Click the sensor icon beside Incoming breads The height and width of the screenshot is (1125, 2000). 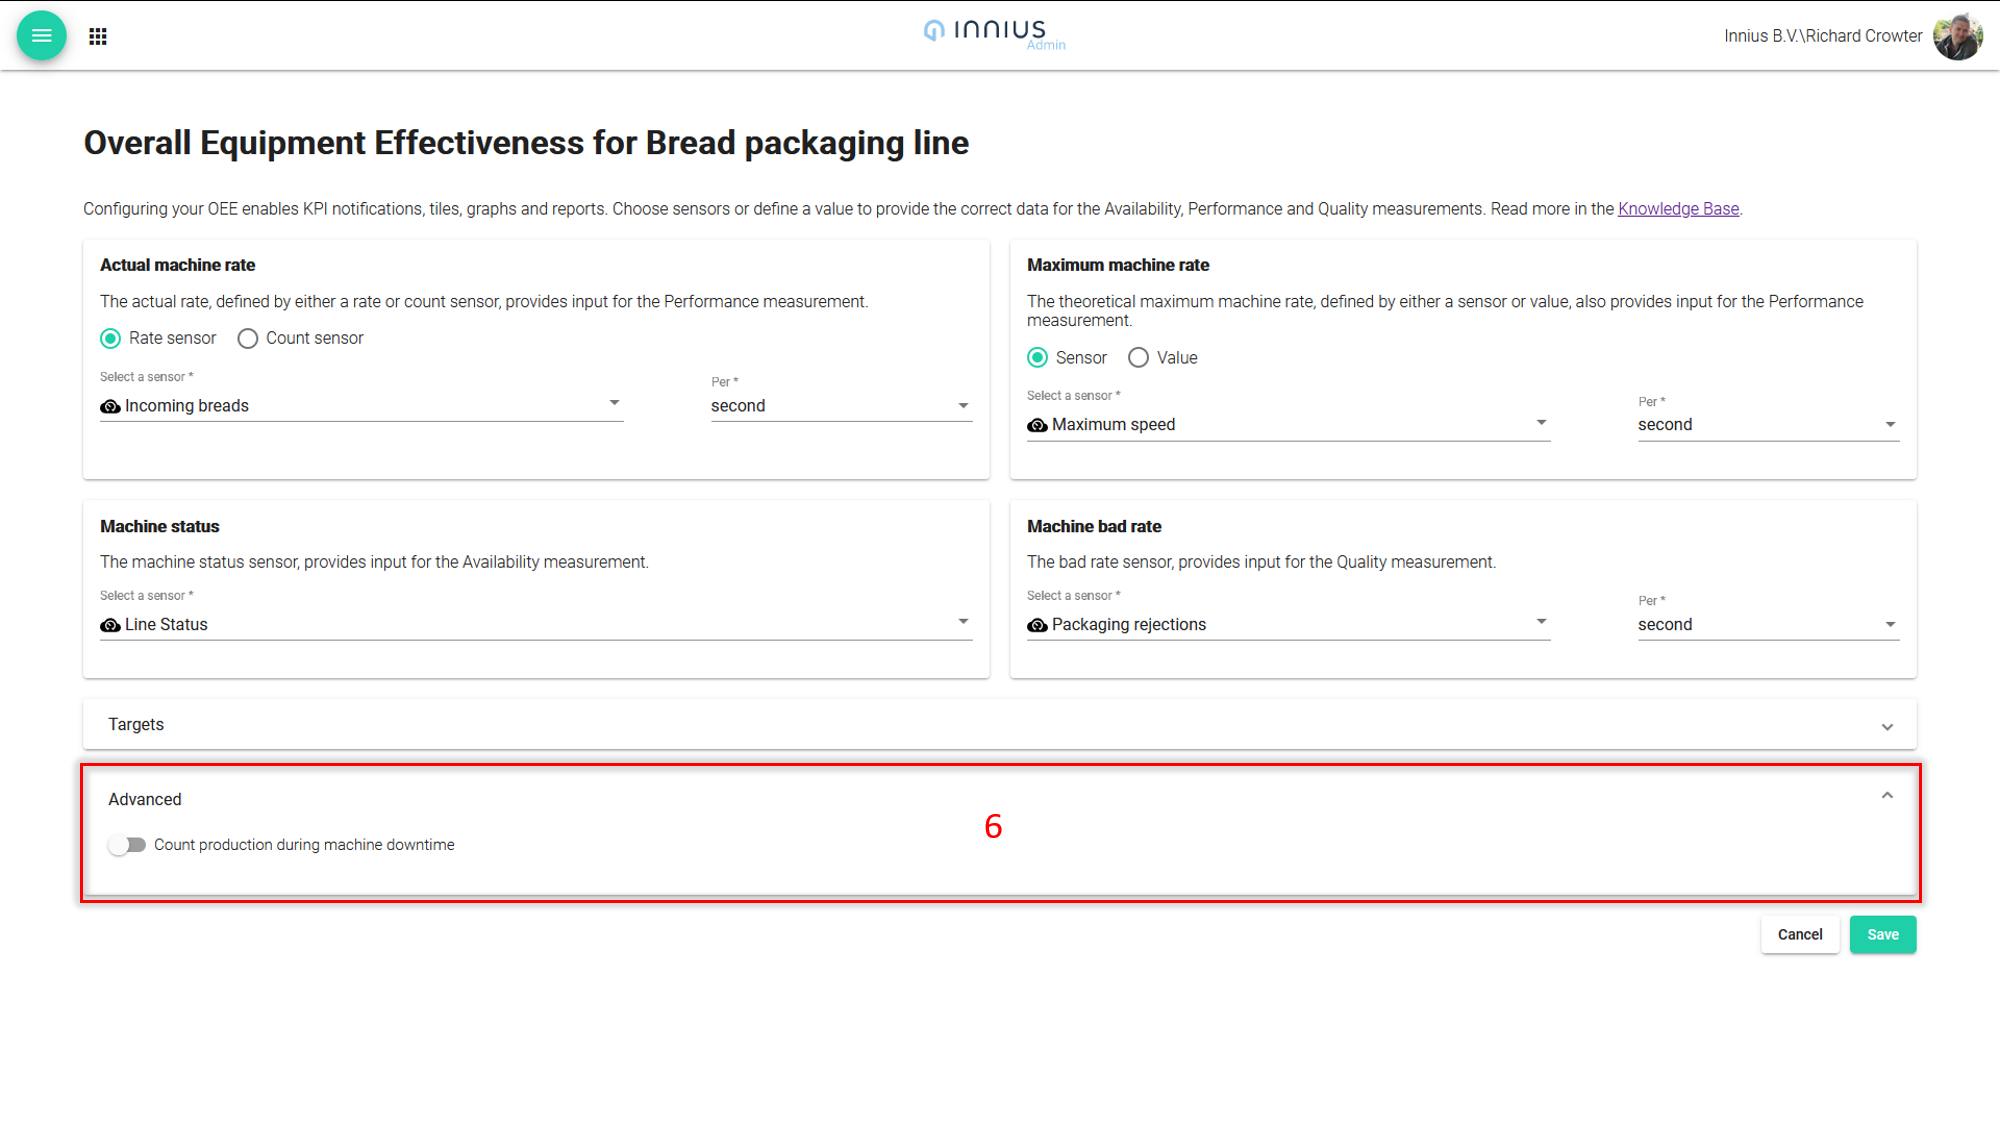110,406
